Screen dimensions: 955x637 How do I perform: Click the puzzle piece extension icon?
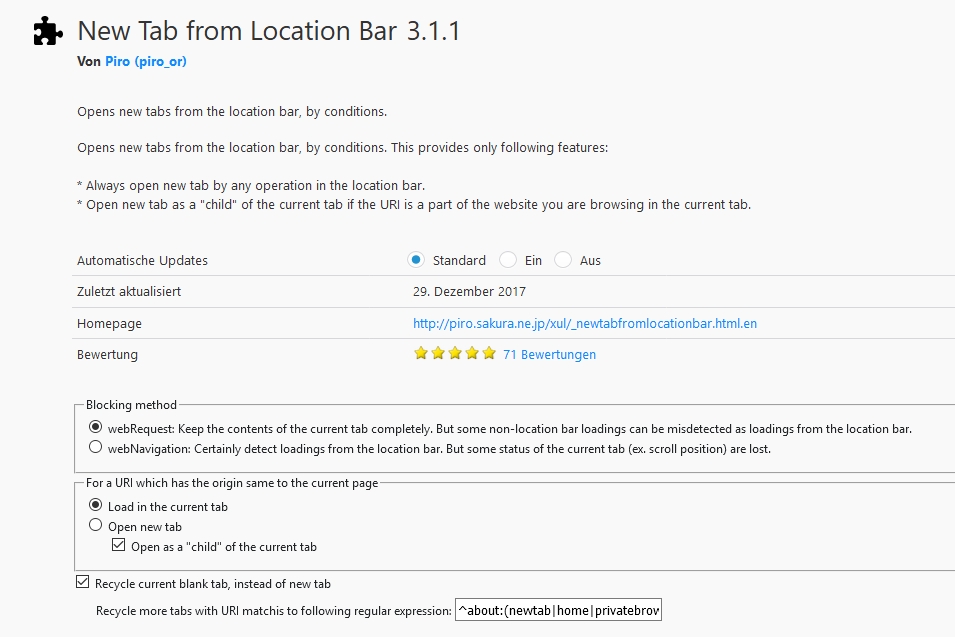48,32
